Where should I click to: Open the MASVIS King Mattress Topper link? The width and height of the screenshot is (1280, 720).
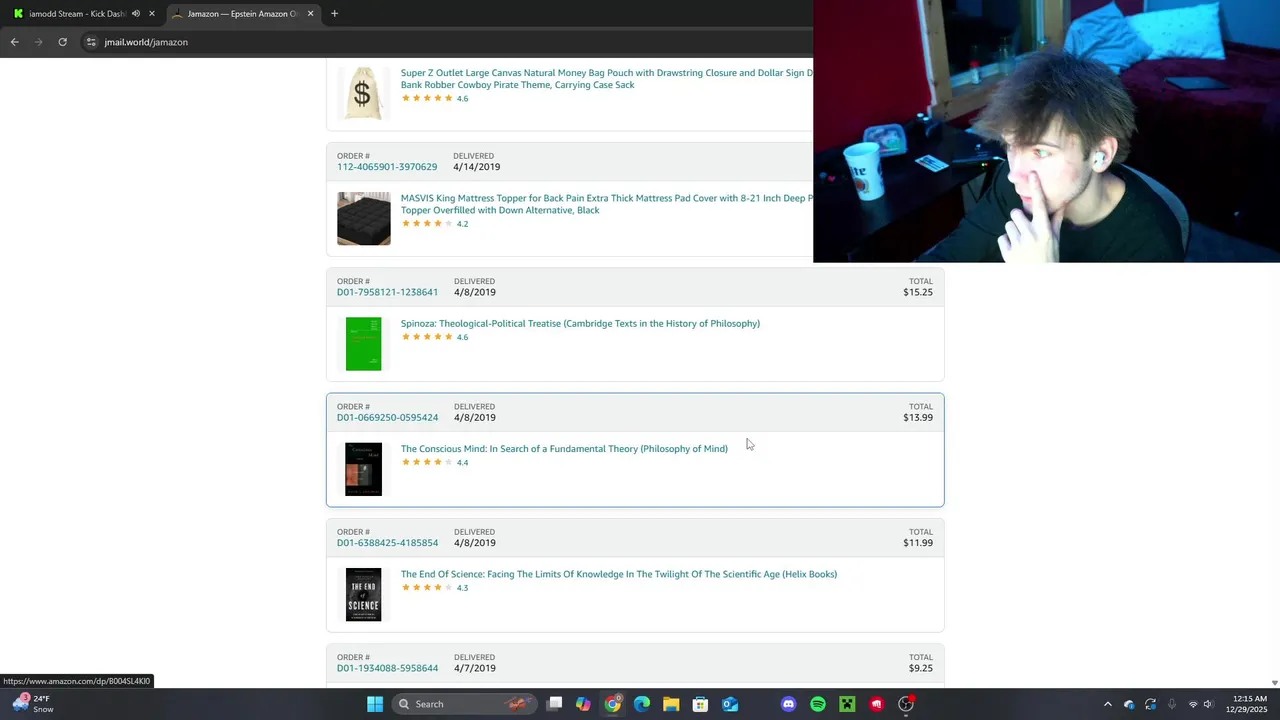(x=606, y=204)
